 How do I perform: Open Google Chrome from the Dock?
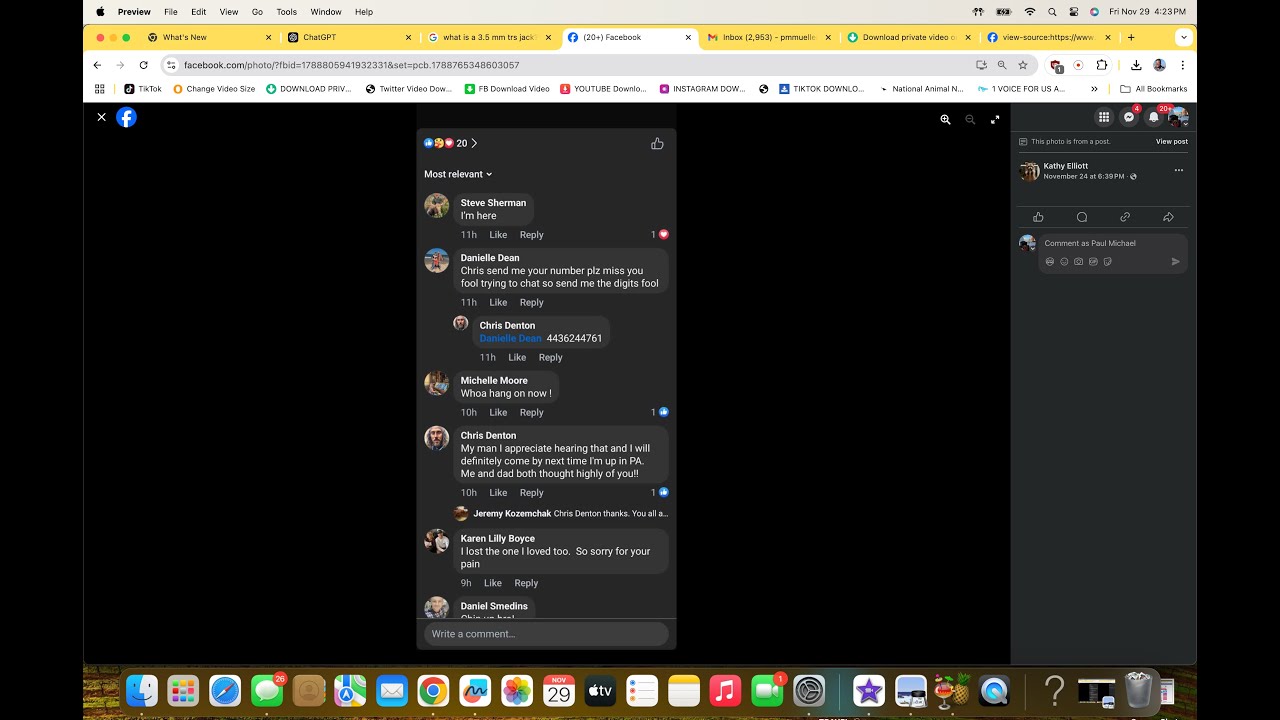[433, 690]
